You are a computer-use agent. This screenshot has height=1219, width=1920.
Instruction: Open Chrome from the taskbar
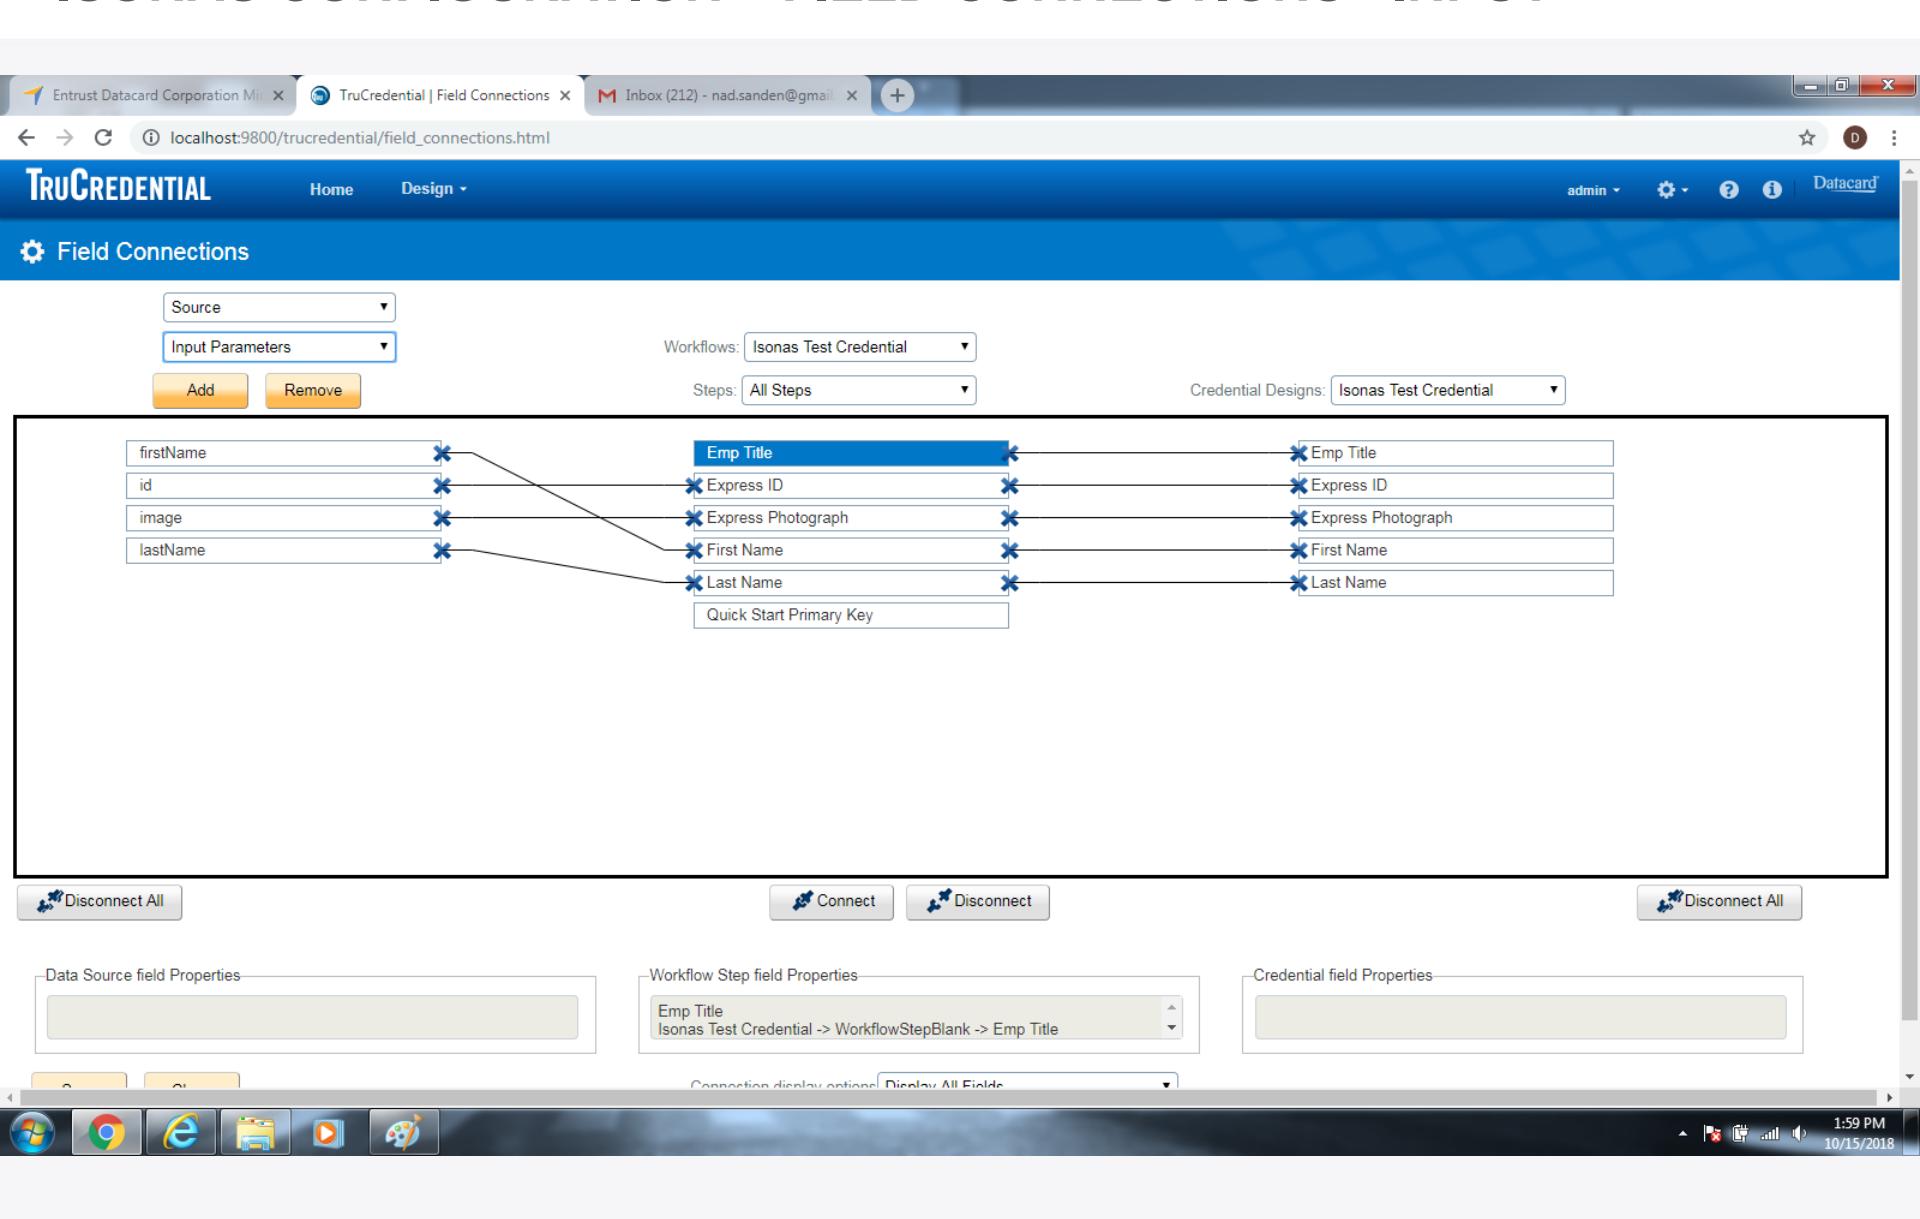coord(106,1133)
